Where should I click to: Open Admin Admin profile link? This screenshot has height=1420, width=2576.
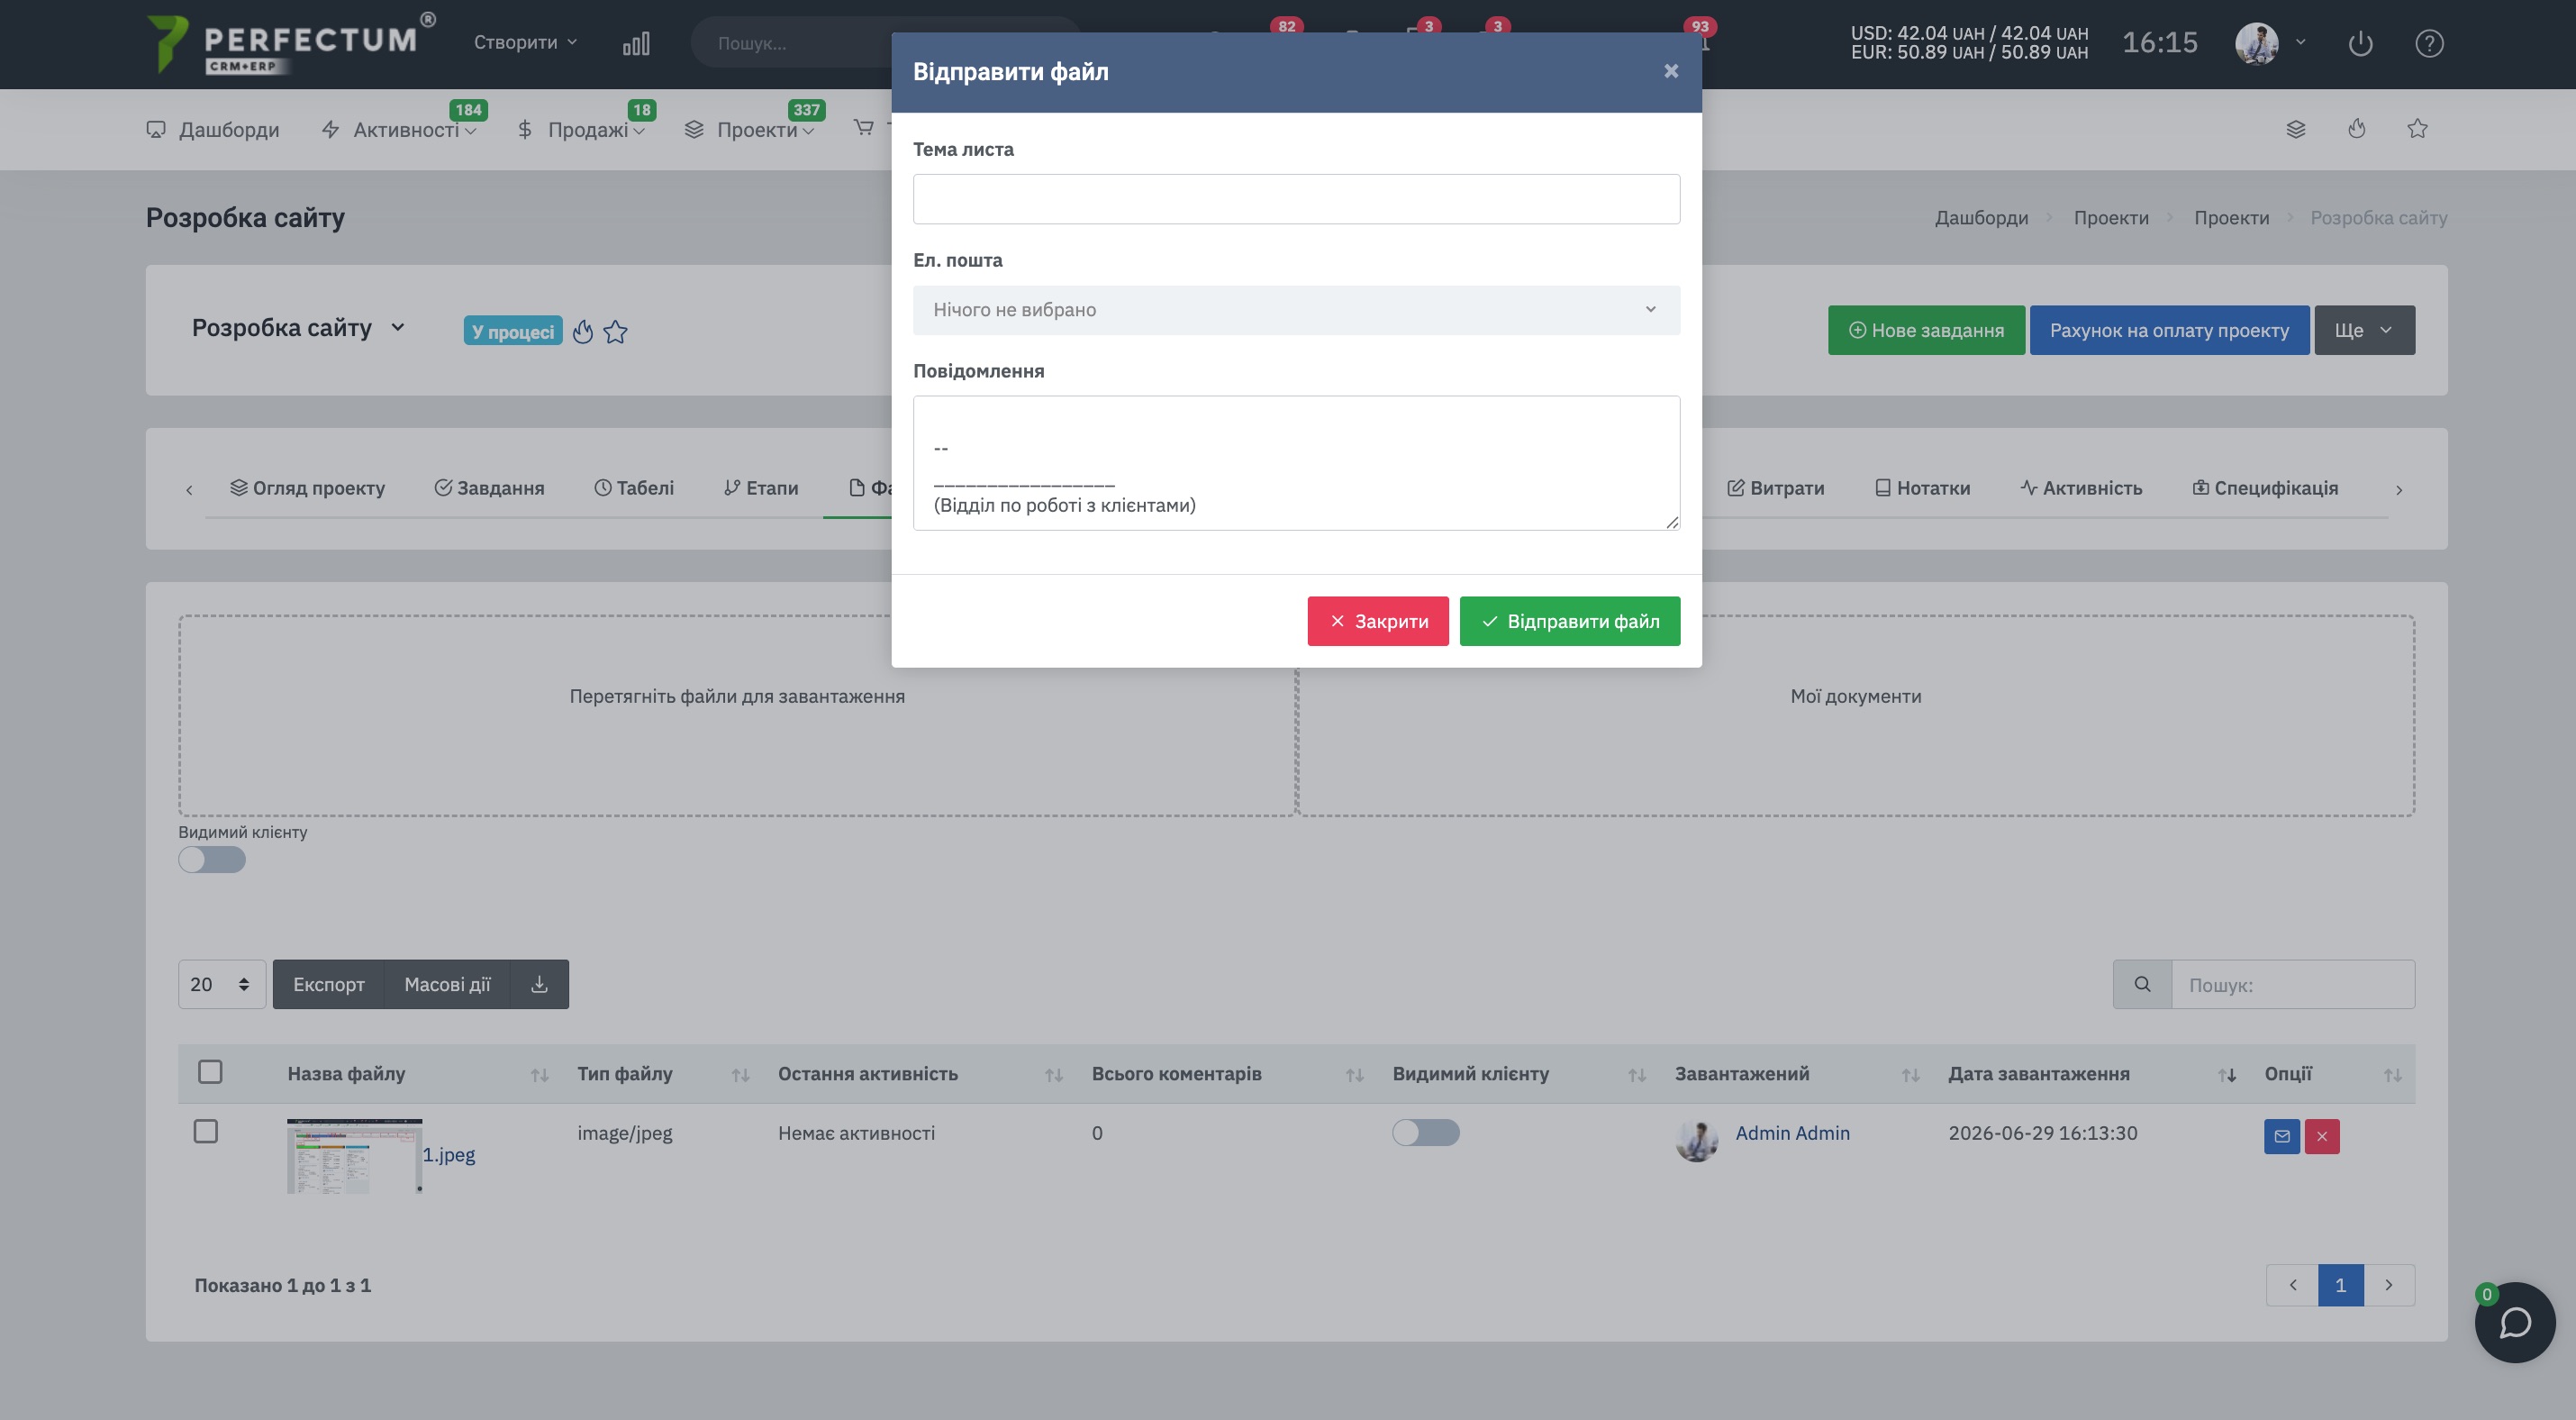(x=1792, y=1132)
